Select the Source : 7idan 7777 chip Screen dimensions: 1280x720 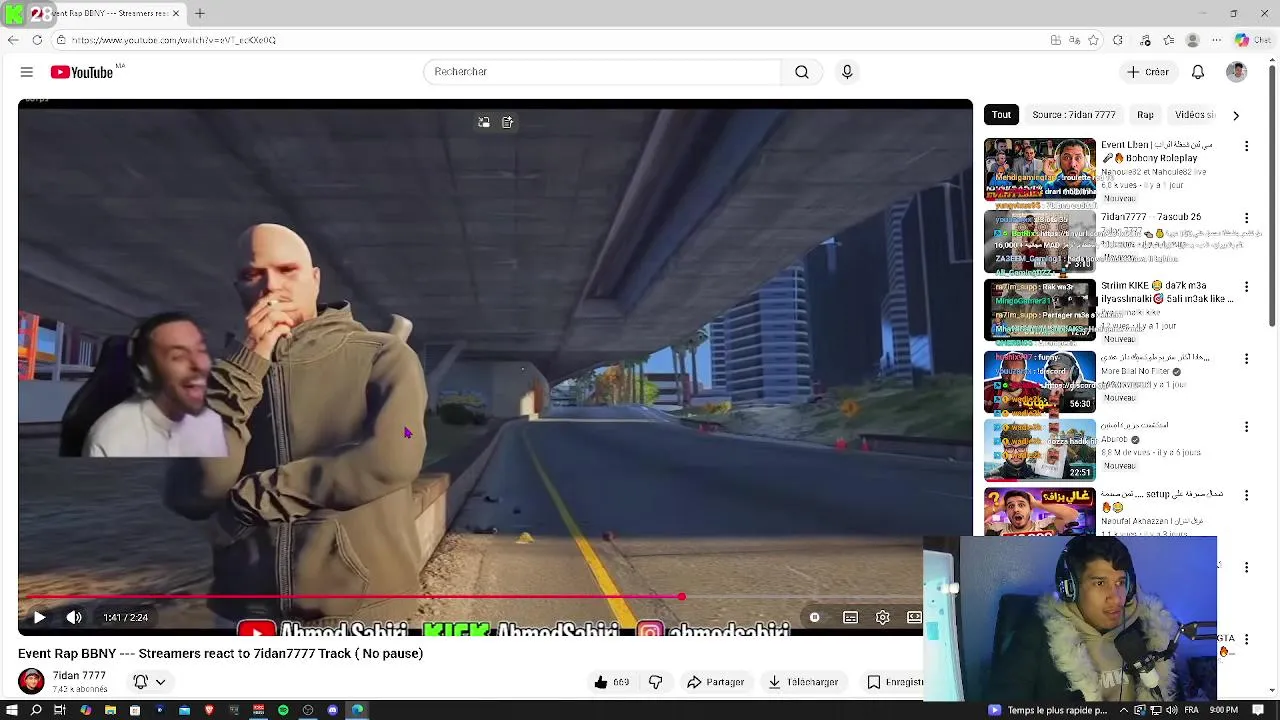pos(1074,115)
